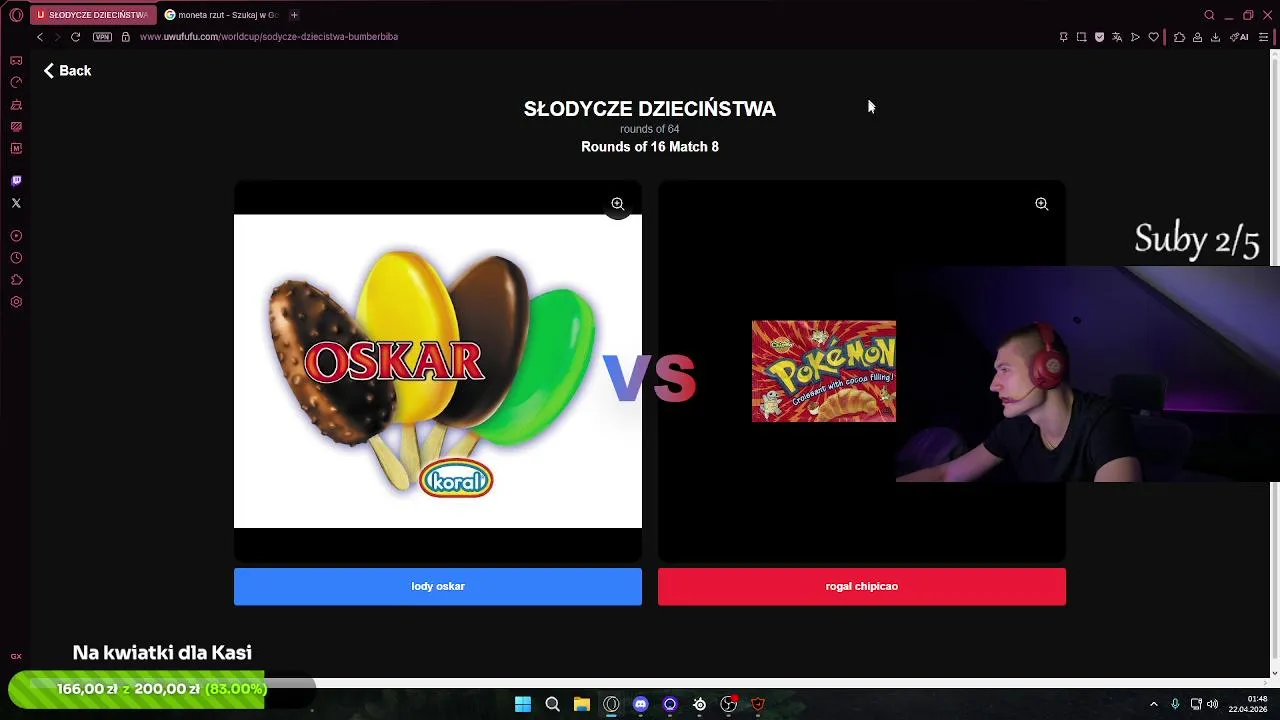This screenshot has width=1280, height=720.
Task: Click the Back link on page
Action: coord(67,71)
